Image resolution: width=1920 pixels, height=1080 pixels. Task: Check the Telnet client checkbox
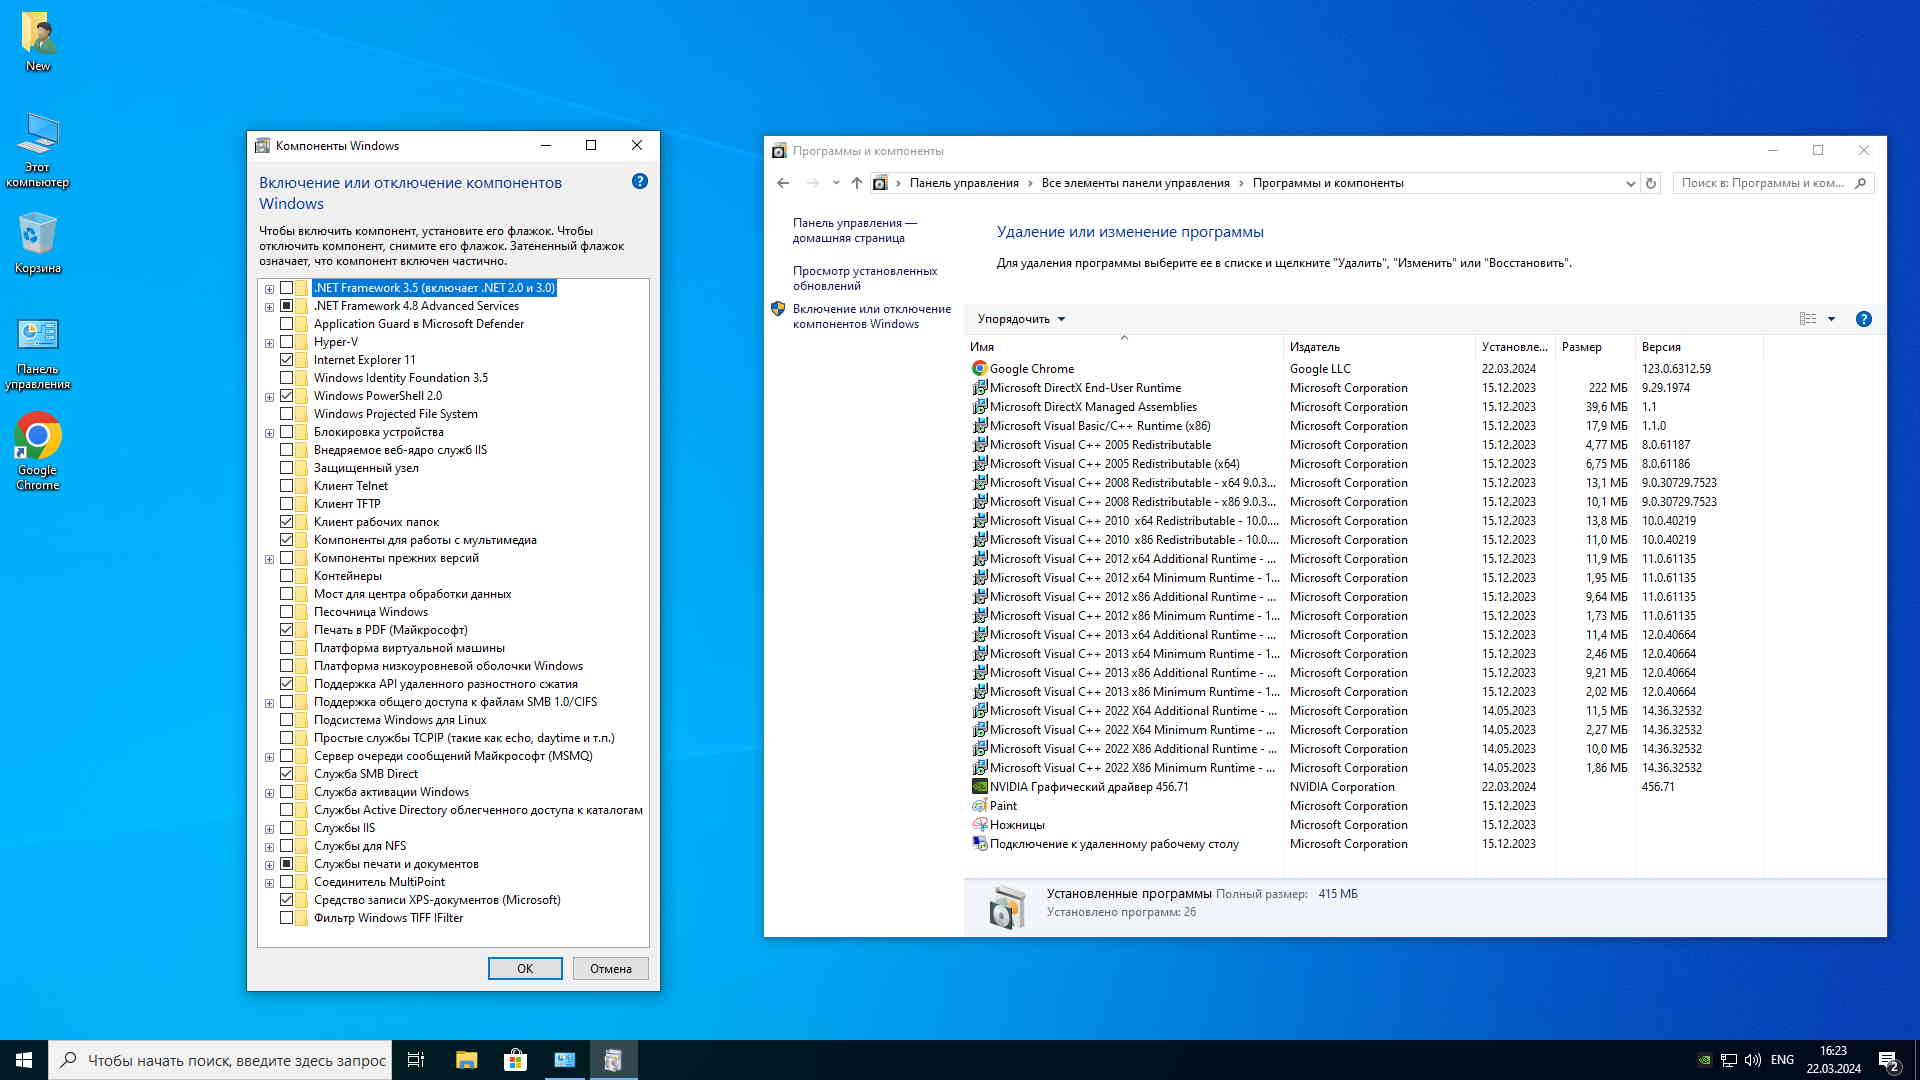tap(287, 486)
